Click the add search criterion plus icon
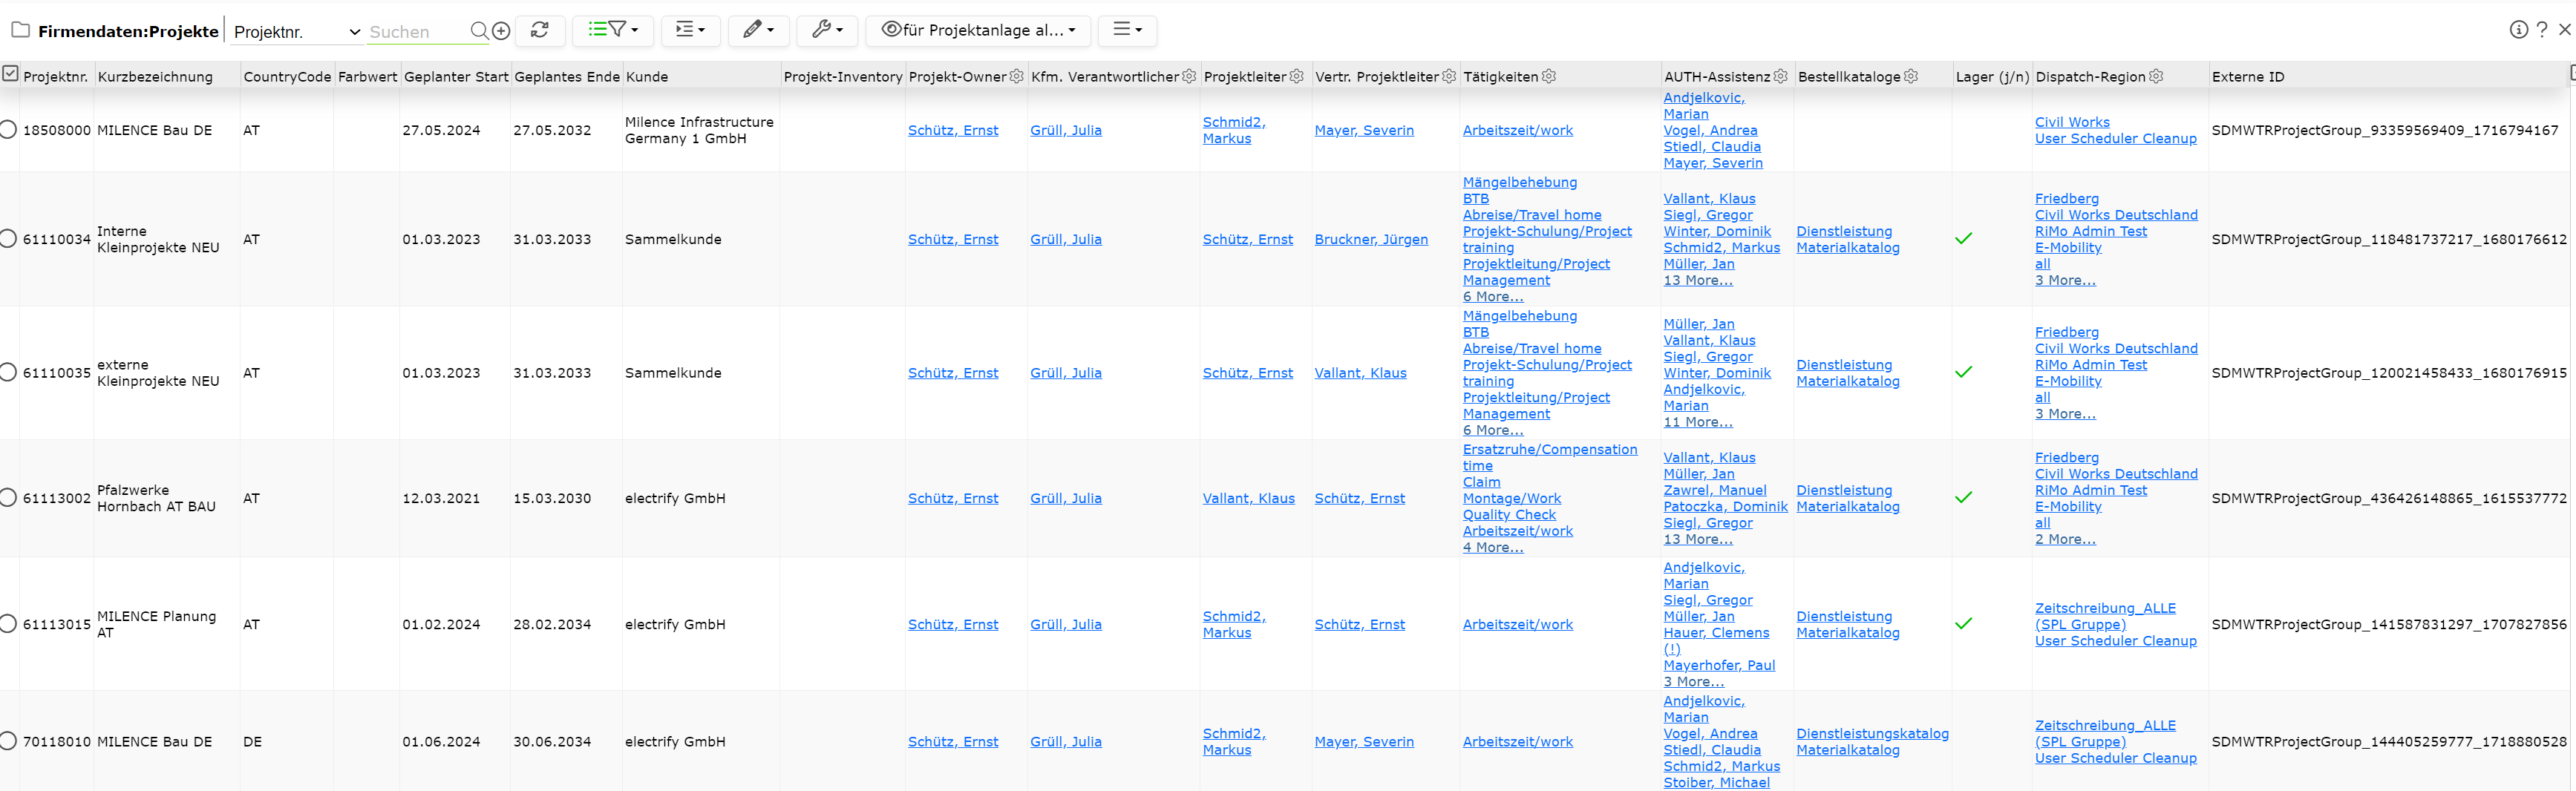This screenshot has height=791, width=2576. coord(501,31)
